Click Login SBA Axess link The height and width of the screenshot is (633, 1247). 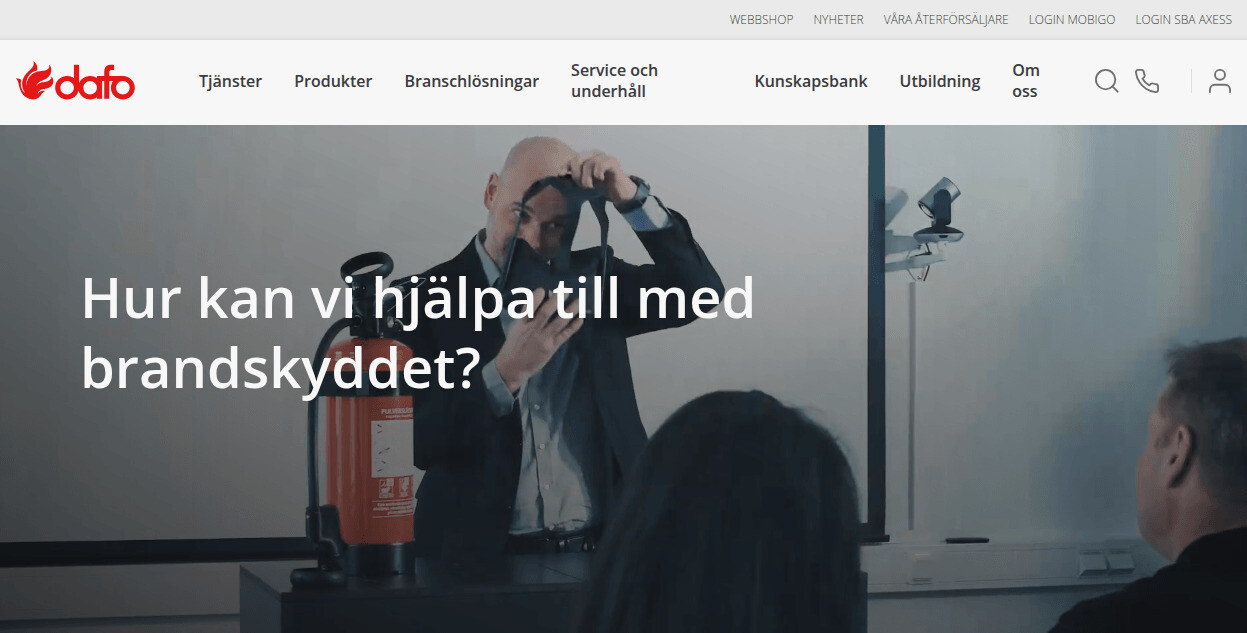click(x=1183, y=20)
